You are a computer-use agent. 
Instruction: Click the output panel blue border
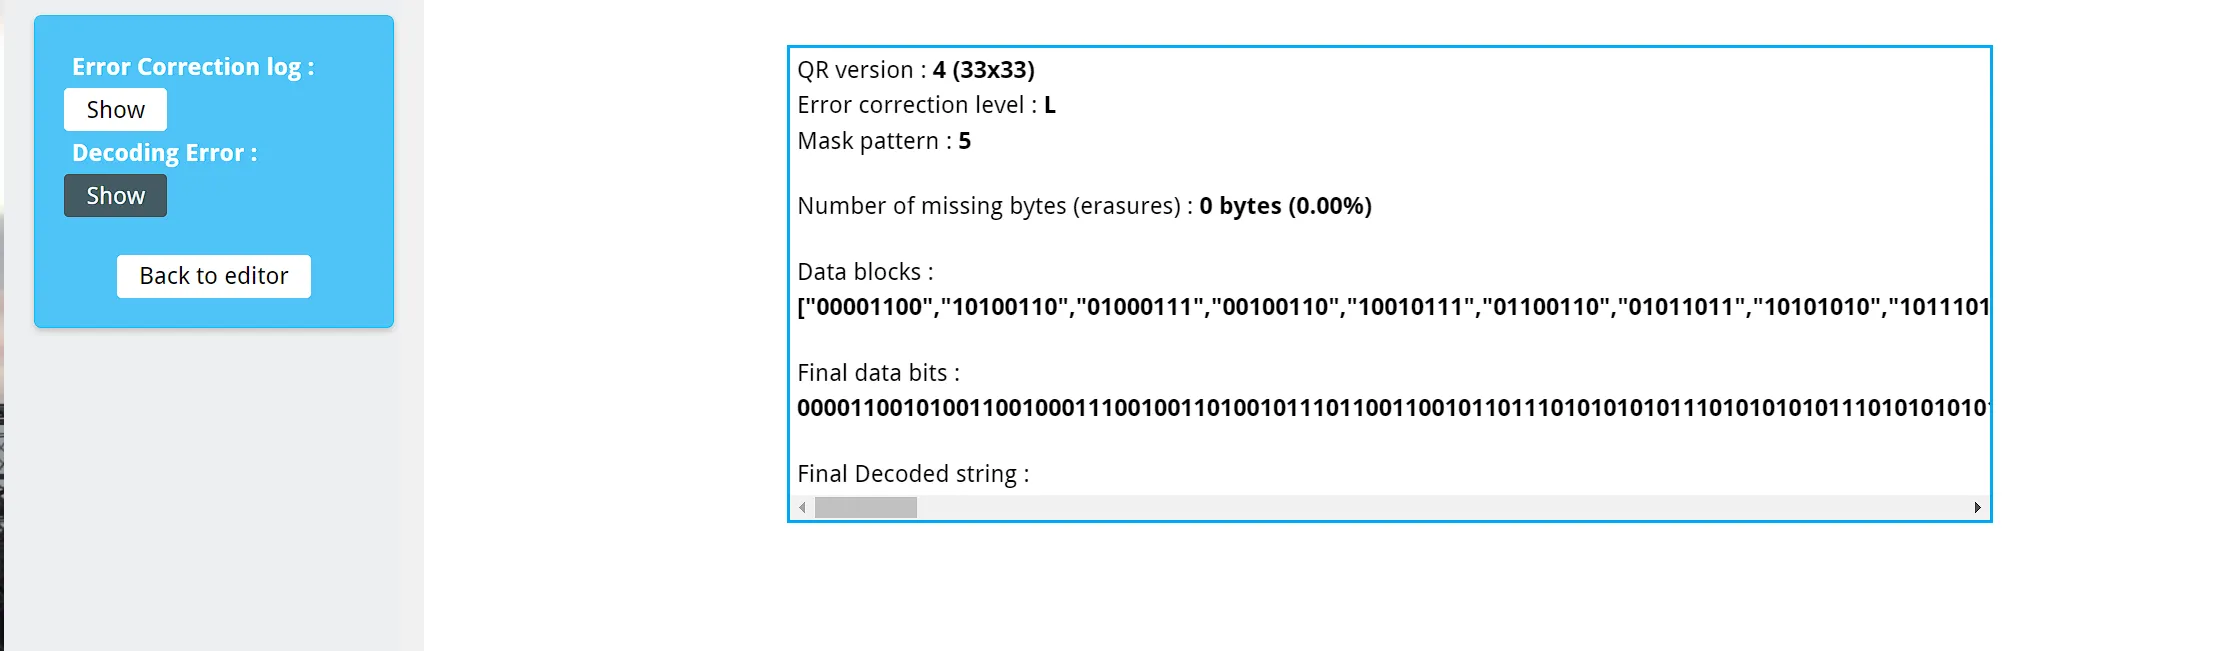pos(1390,44)
